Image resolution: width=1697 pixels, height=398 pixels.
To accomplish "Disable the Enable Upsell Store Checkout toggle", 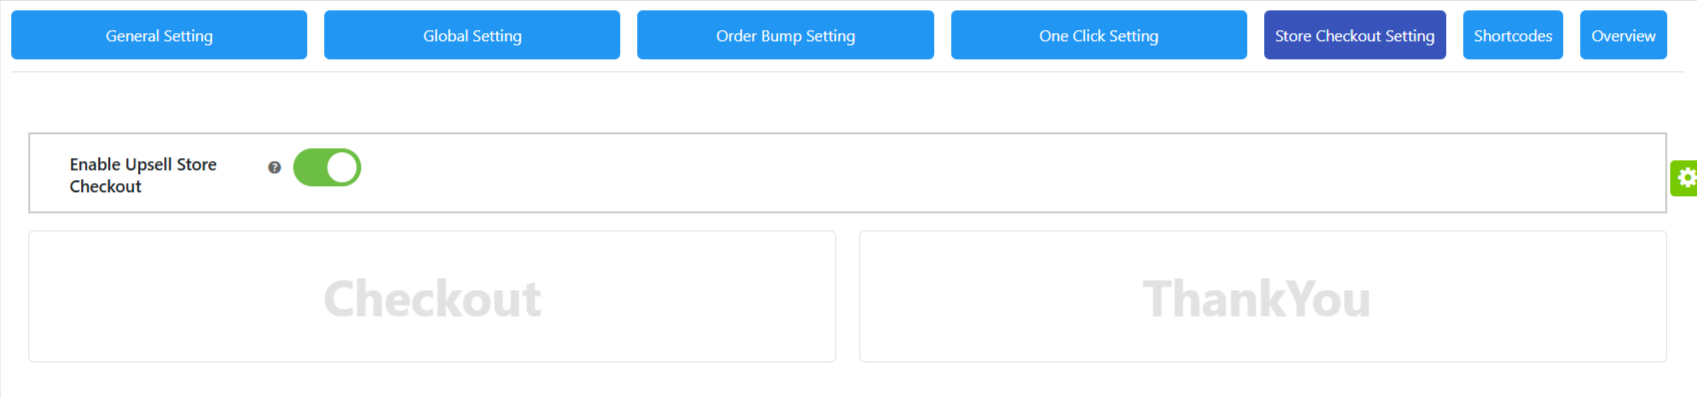I will (x=327, y=168).
